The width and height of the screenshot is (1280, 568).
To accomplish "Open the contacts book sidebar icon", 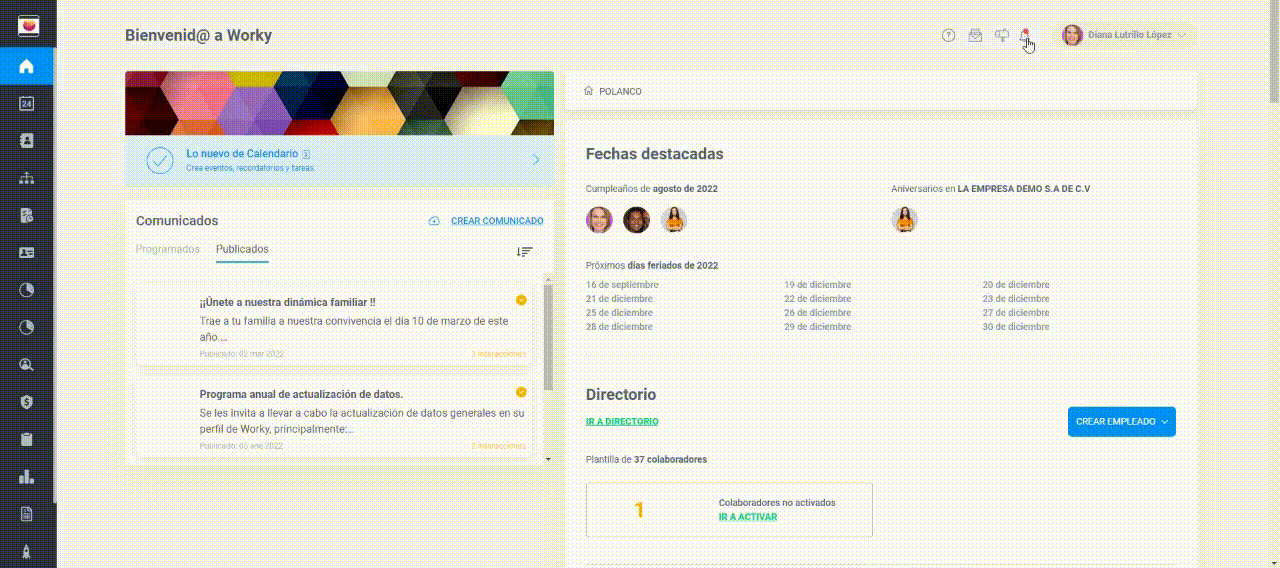I will [27, 141].
